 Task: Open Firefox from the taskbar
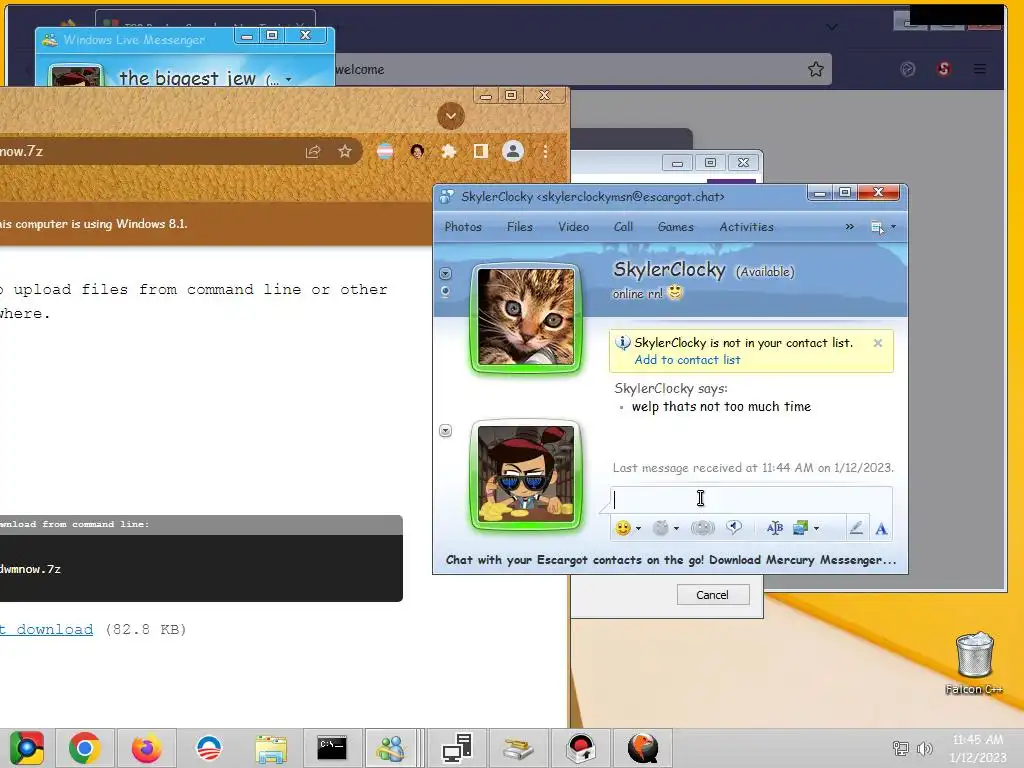point(146,748)
